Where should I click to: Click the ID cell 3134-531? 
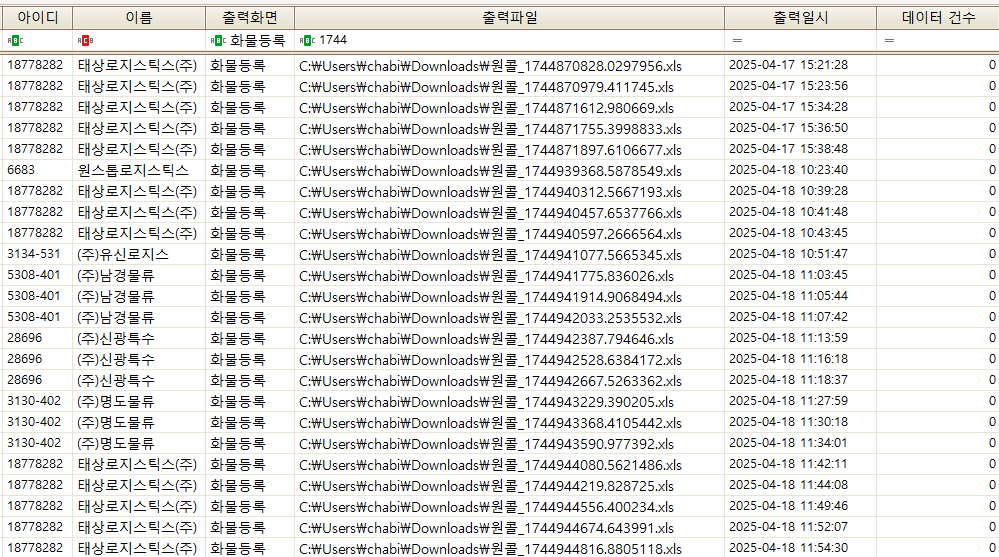[x=33, y=254]
